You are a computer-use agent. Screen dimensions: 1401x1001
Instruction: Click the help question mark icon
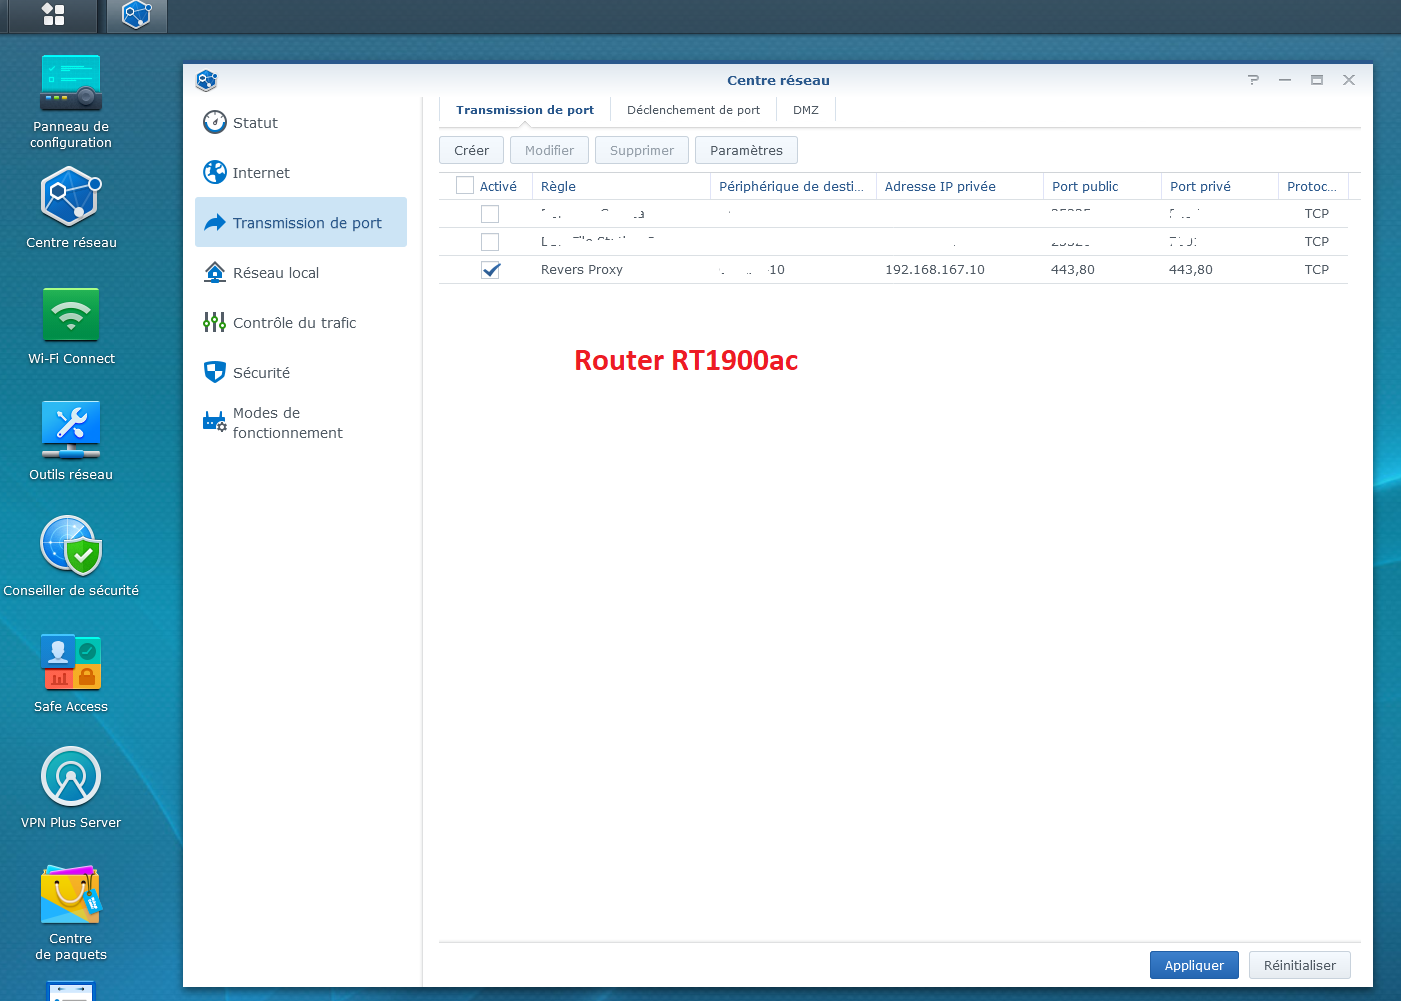coord(1253,80)
